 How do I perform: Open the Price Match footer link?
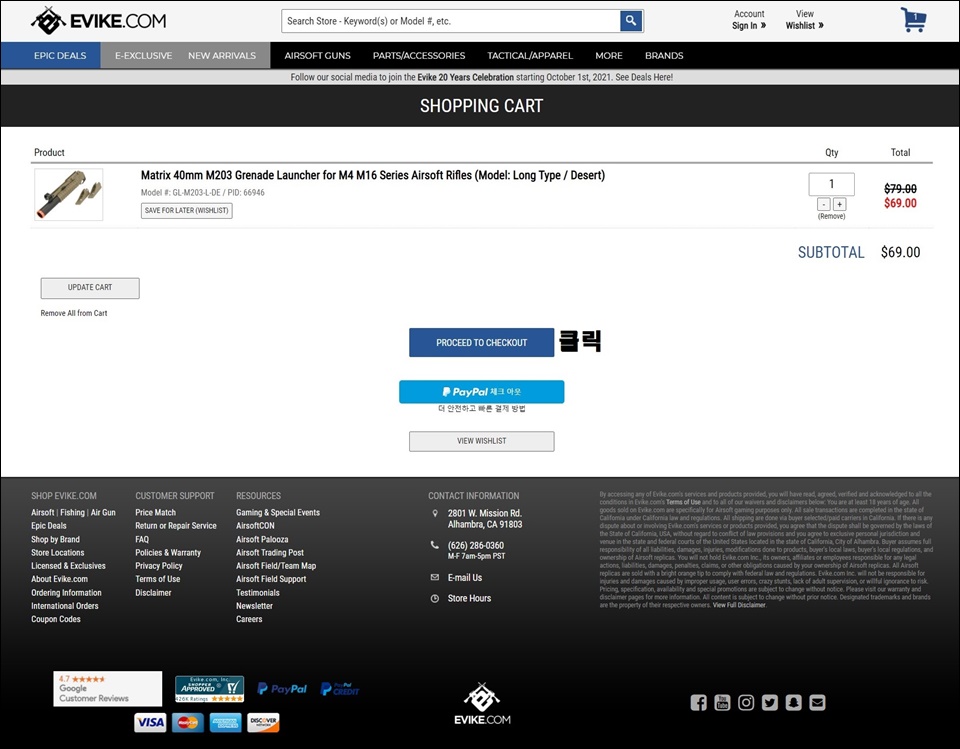pyautogui.click(x=156, y=513)
